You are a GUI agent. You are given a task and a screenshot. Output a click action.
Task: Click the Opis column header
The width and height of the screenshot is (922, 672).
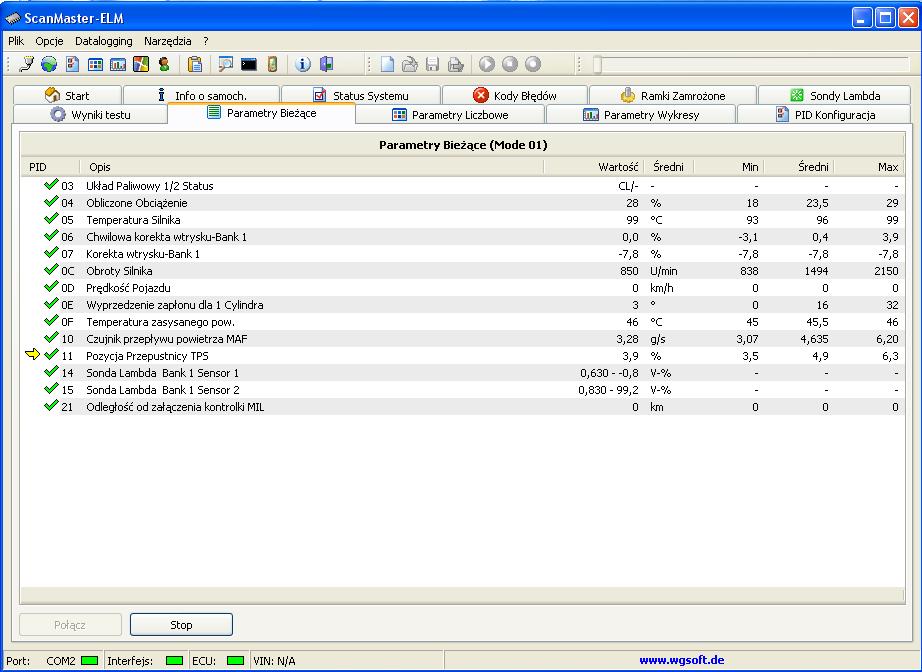[x=312, y=167]
